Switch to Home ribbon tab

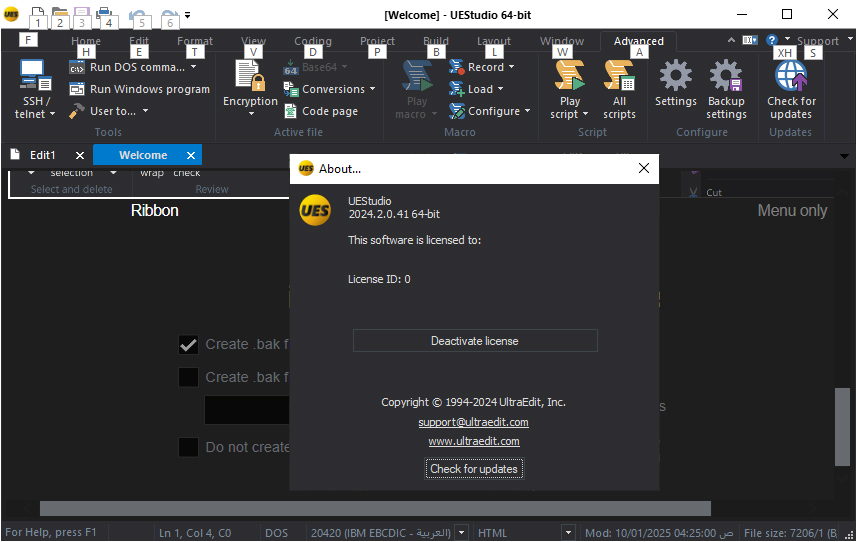click(x=86, y=41)
